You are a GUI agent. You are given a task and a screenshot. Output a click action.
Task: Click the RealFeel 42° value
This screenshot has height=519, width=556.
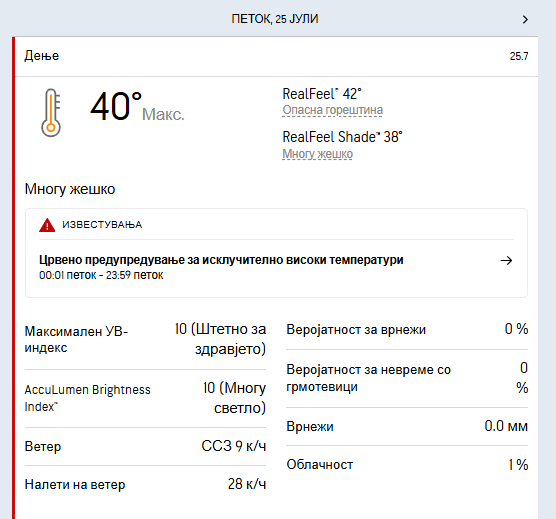pyautogui.click(x=322, y=94)
